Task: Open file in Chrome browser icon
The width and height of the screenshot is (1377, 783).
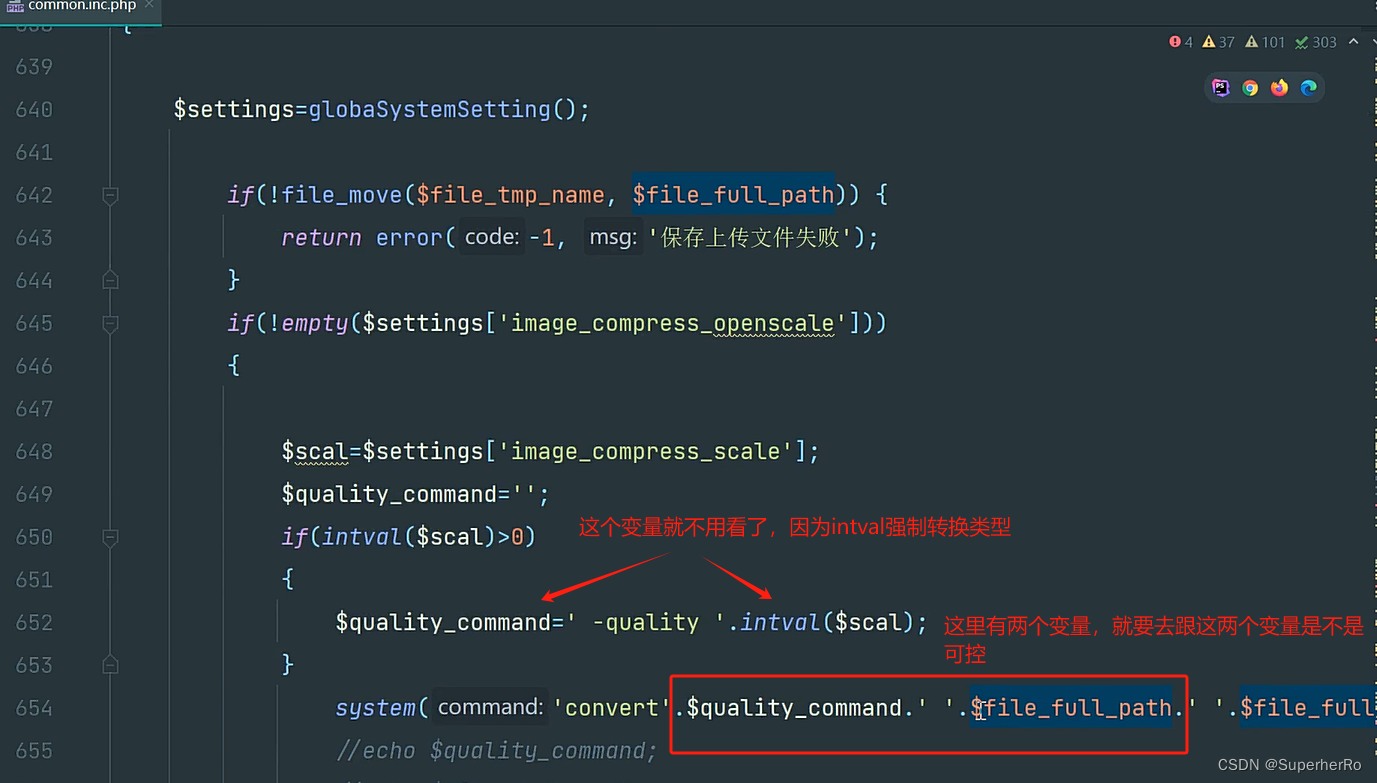Action: pyautogui.click(x=1250, y=88)
